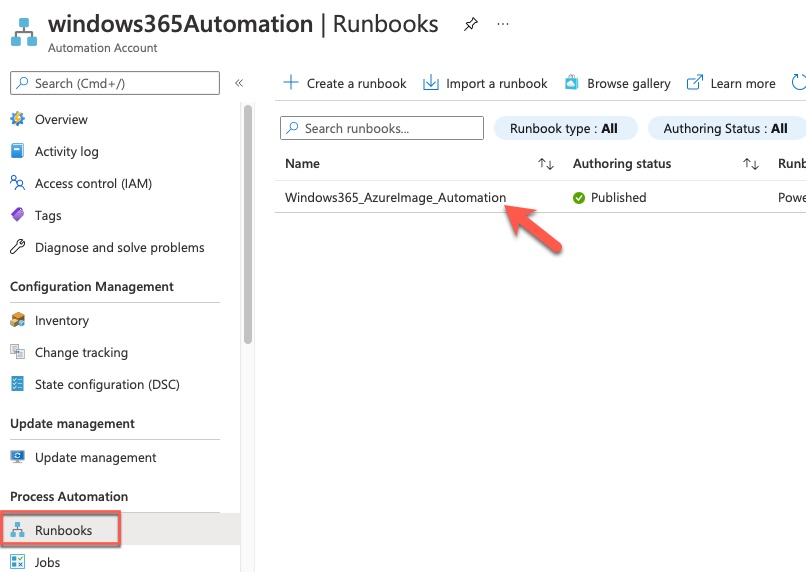Click the green Published check icon
This screenshot has height=572, width=806.
579,198
